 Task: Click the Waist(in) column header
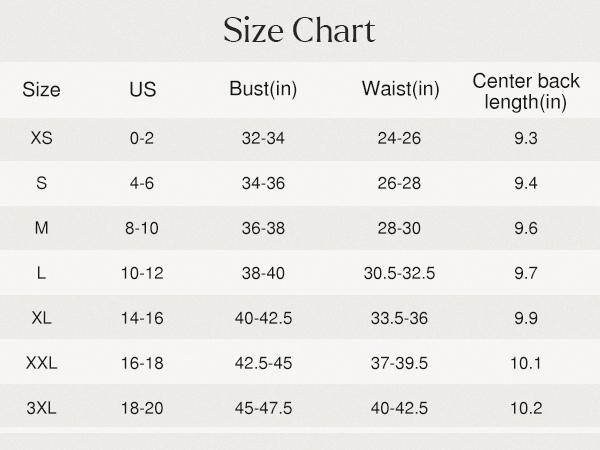pyautogui.click(x=400, y=89)
